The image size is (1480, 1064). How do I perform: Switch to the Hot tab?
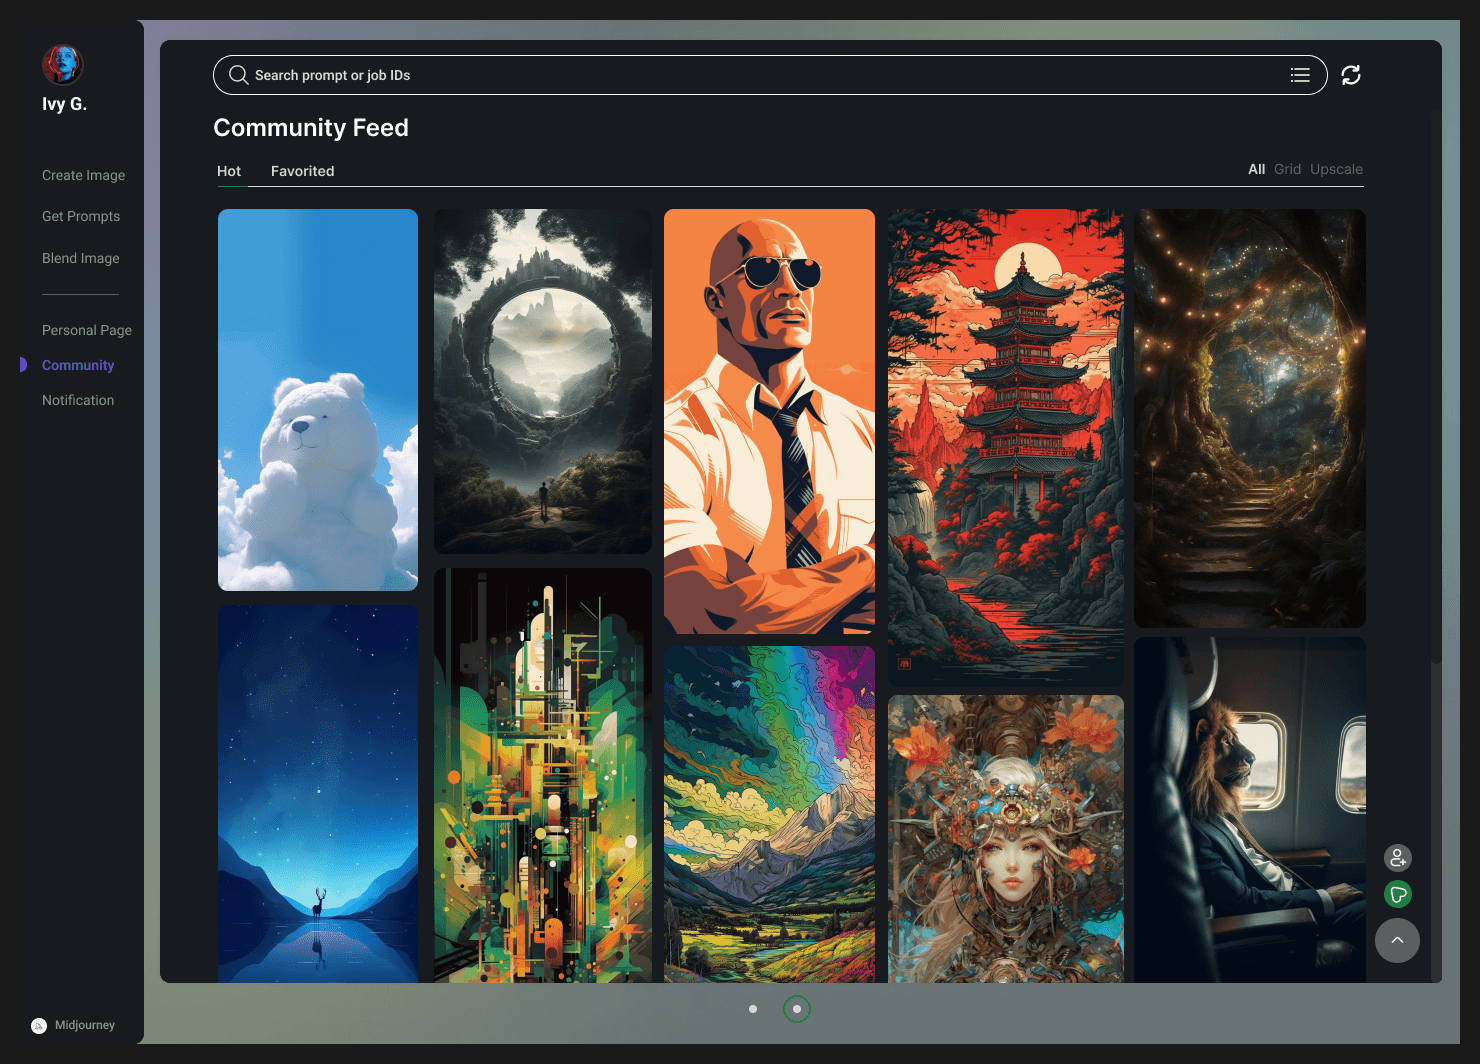229,171
